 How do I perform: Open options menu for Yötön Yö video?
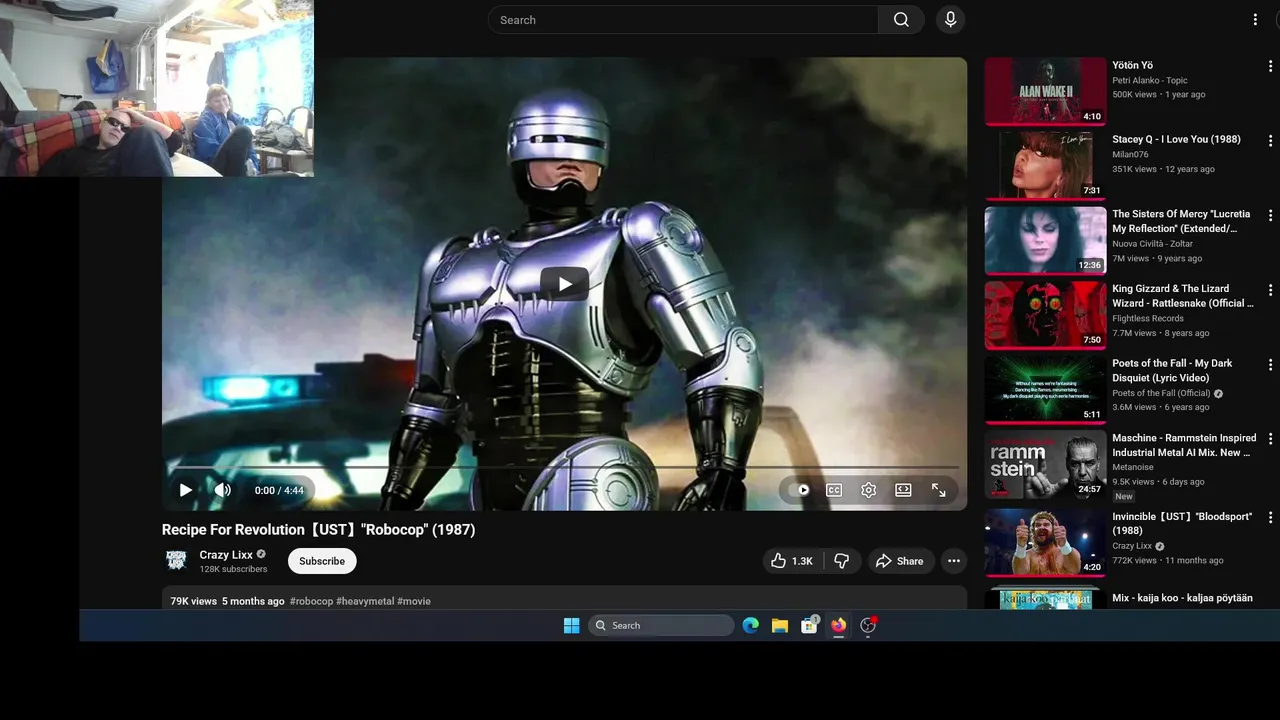point(1270,67)
